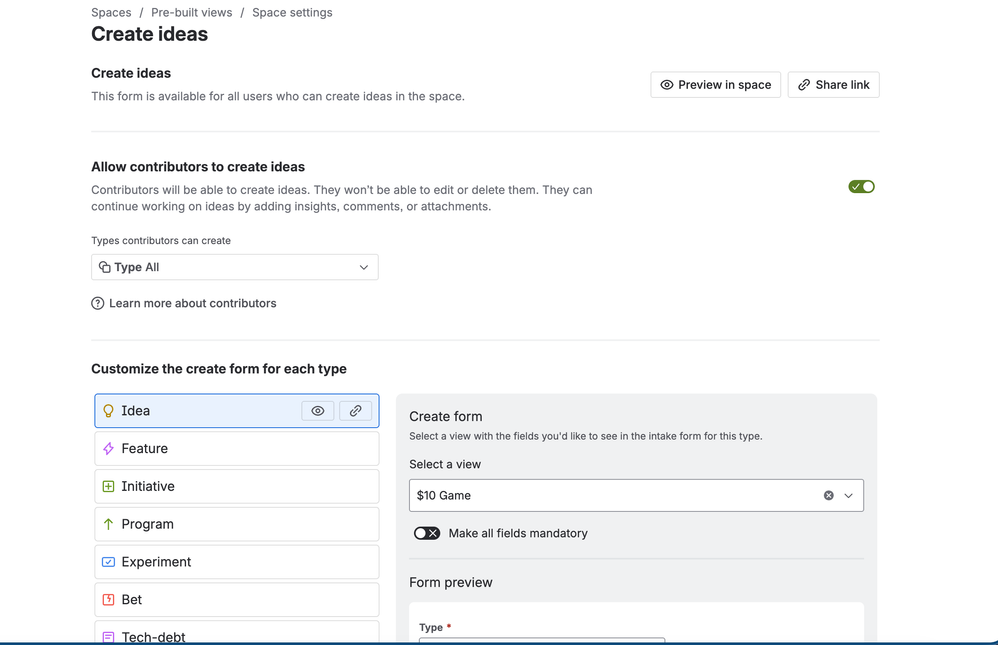998x645 pixels.
Task: Click the Create form heading
Action: (446, 416)
